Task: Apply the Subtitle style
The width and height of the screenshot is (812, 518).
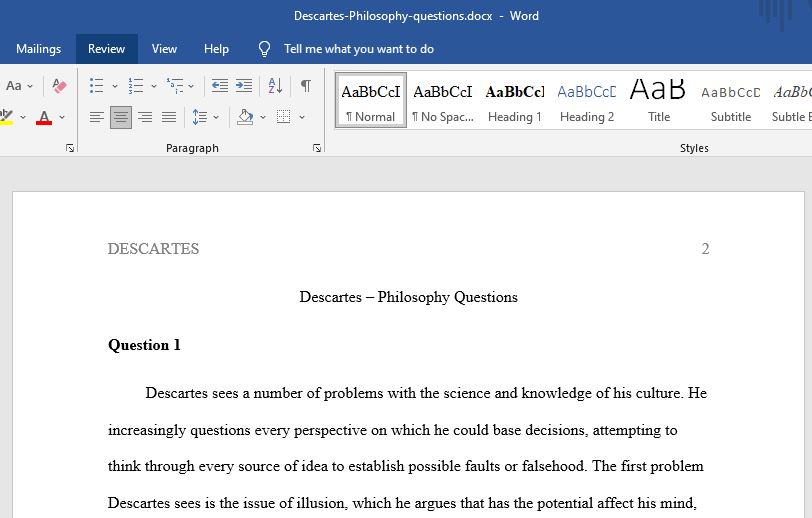Action: tap(731, 100)
